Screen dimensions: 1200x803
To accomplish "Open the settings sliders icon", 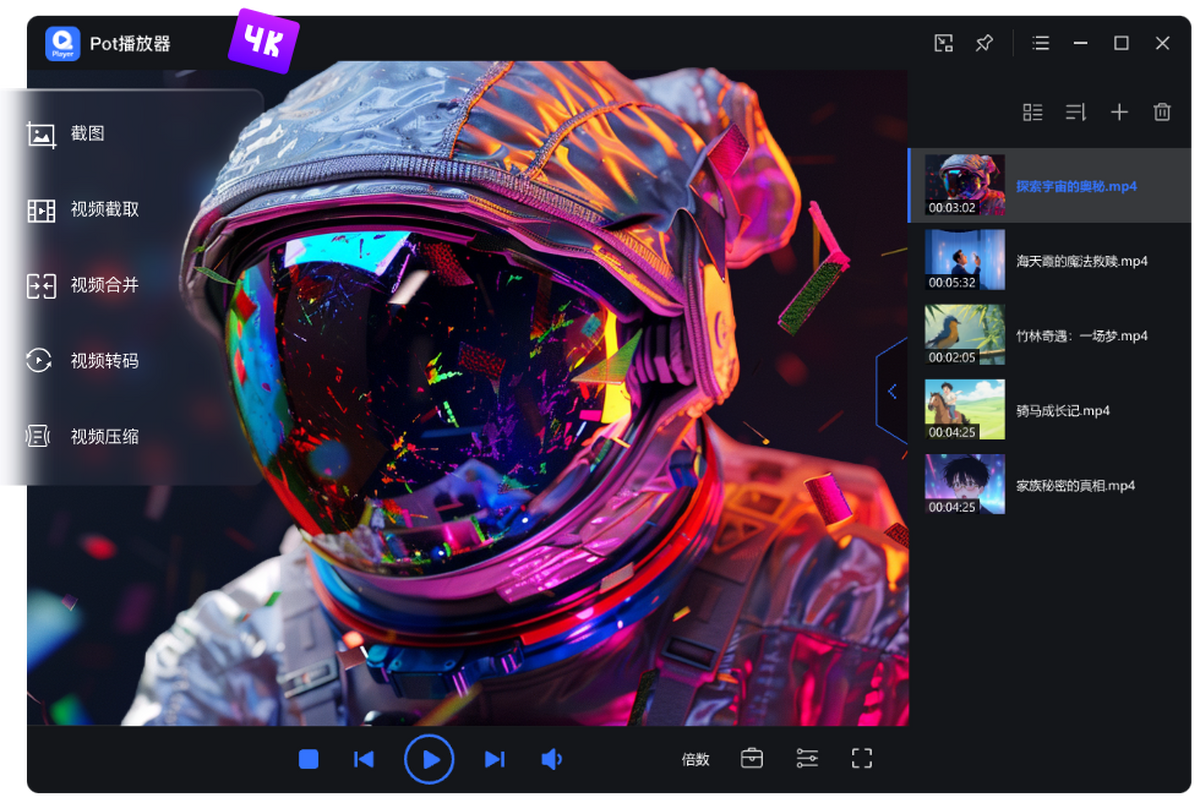I will point(807,759).
